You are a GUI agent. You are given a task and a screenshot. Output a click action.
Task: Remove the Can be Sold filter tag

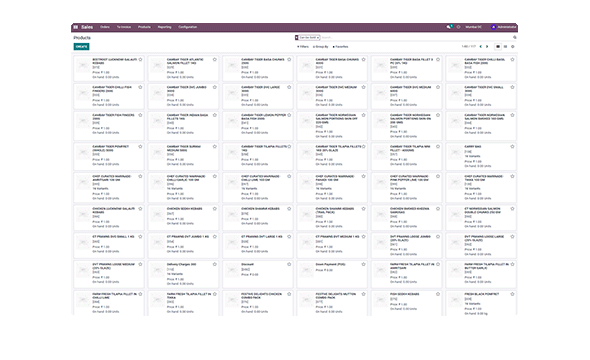tap(318, 38)
